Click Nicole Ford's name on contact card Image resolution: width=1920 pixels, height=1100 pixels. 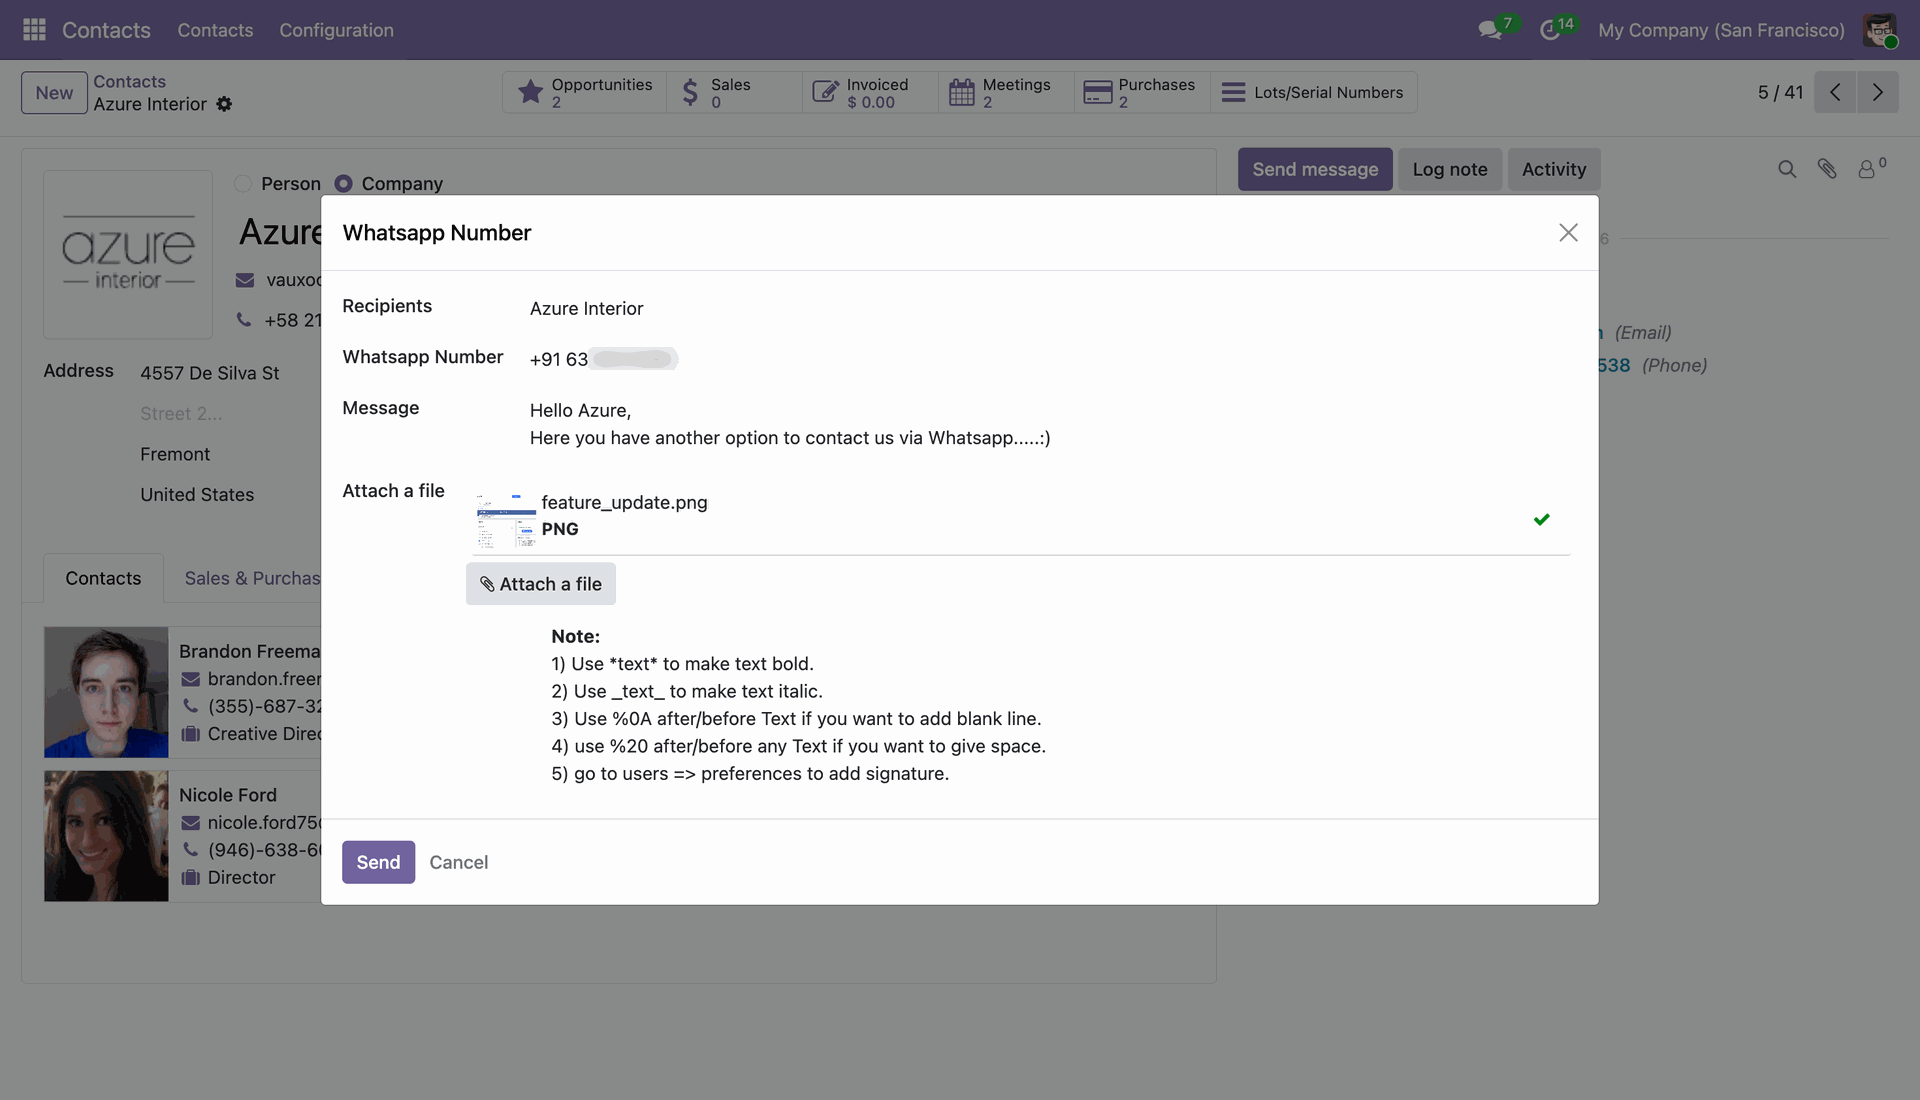228,795
